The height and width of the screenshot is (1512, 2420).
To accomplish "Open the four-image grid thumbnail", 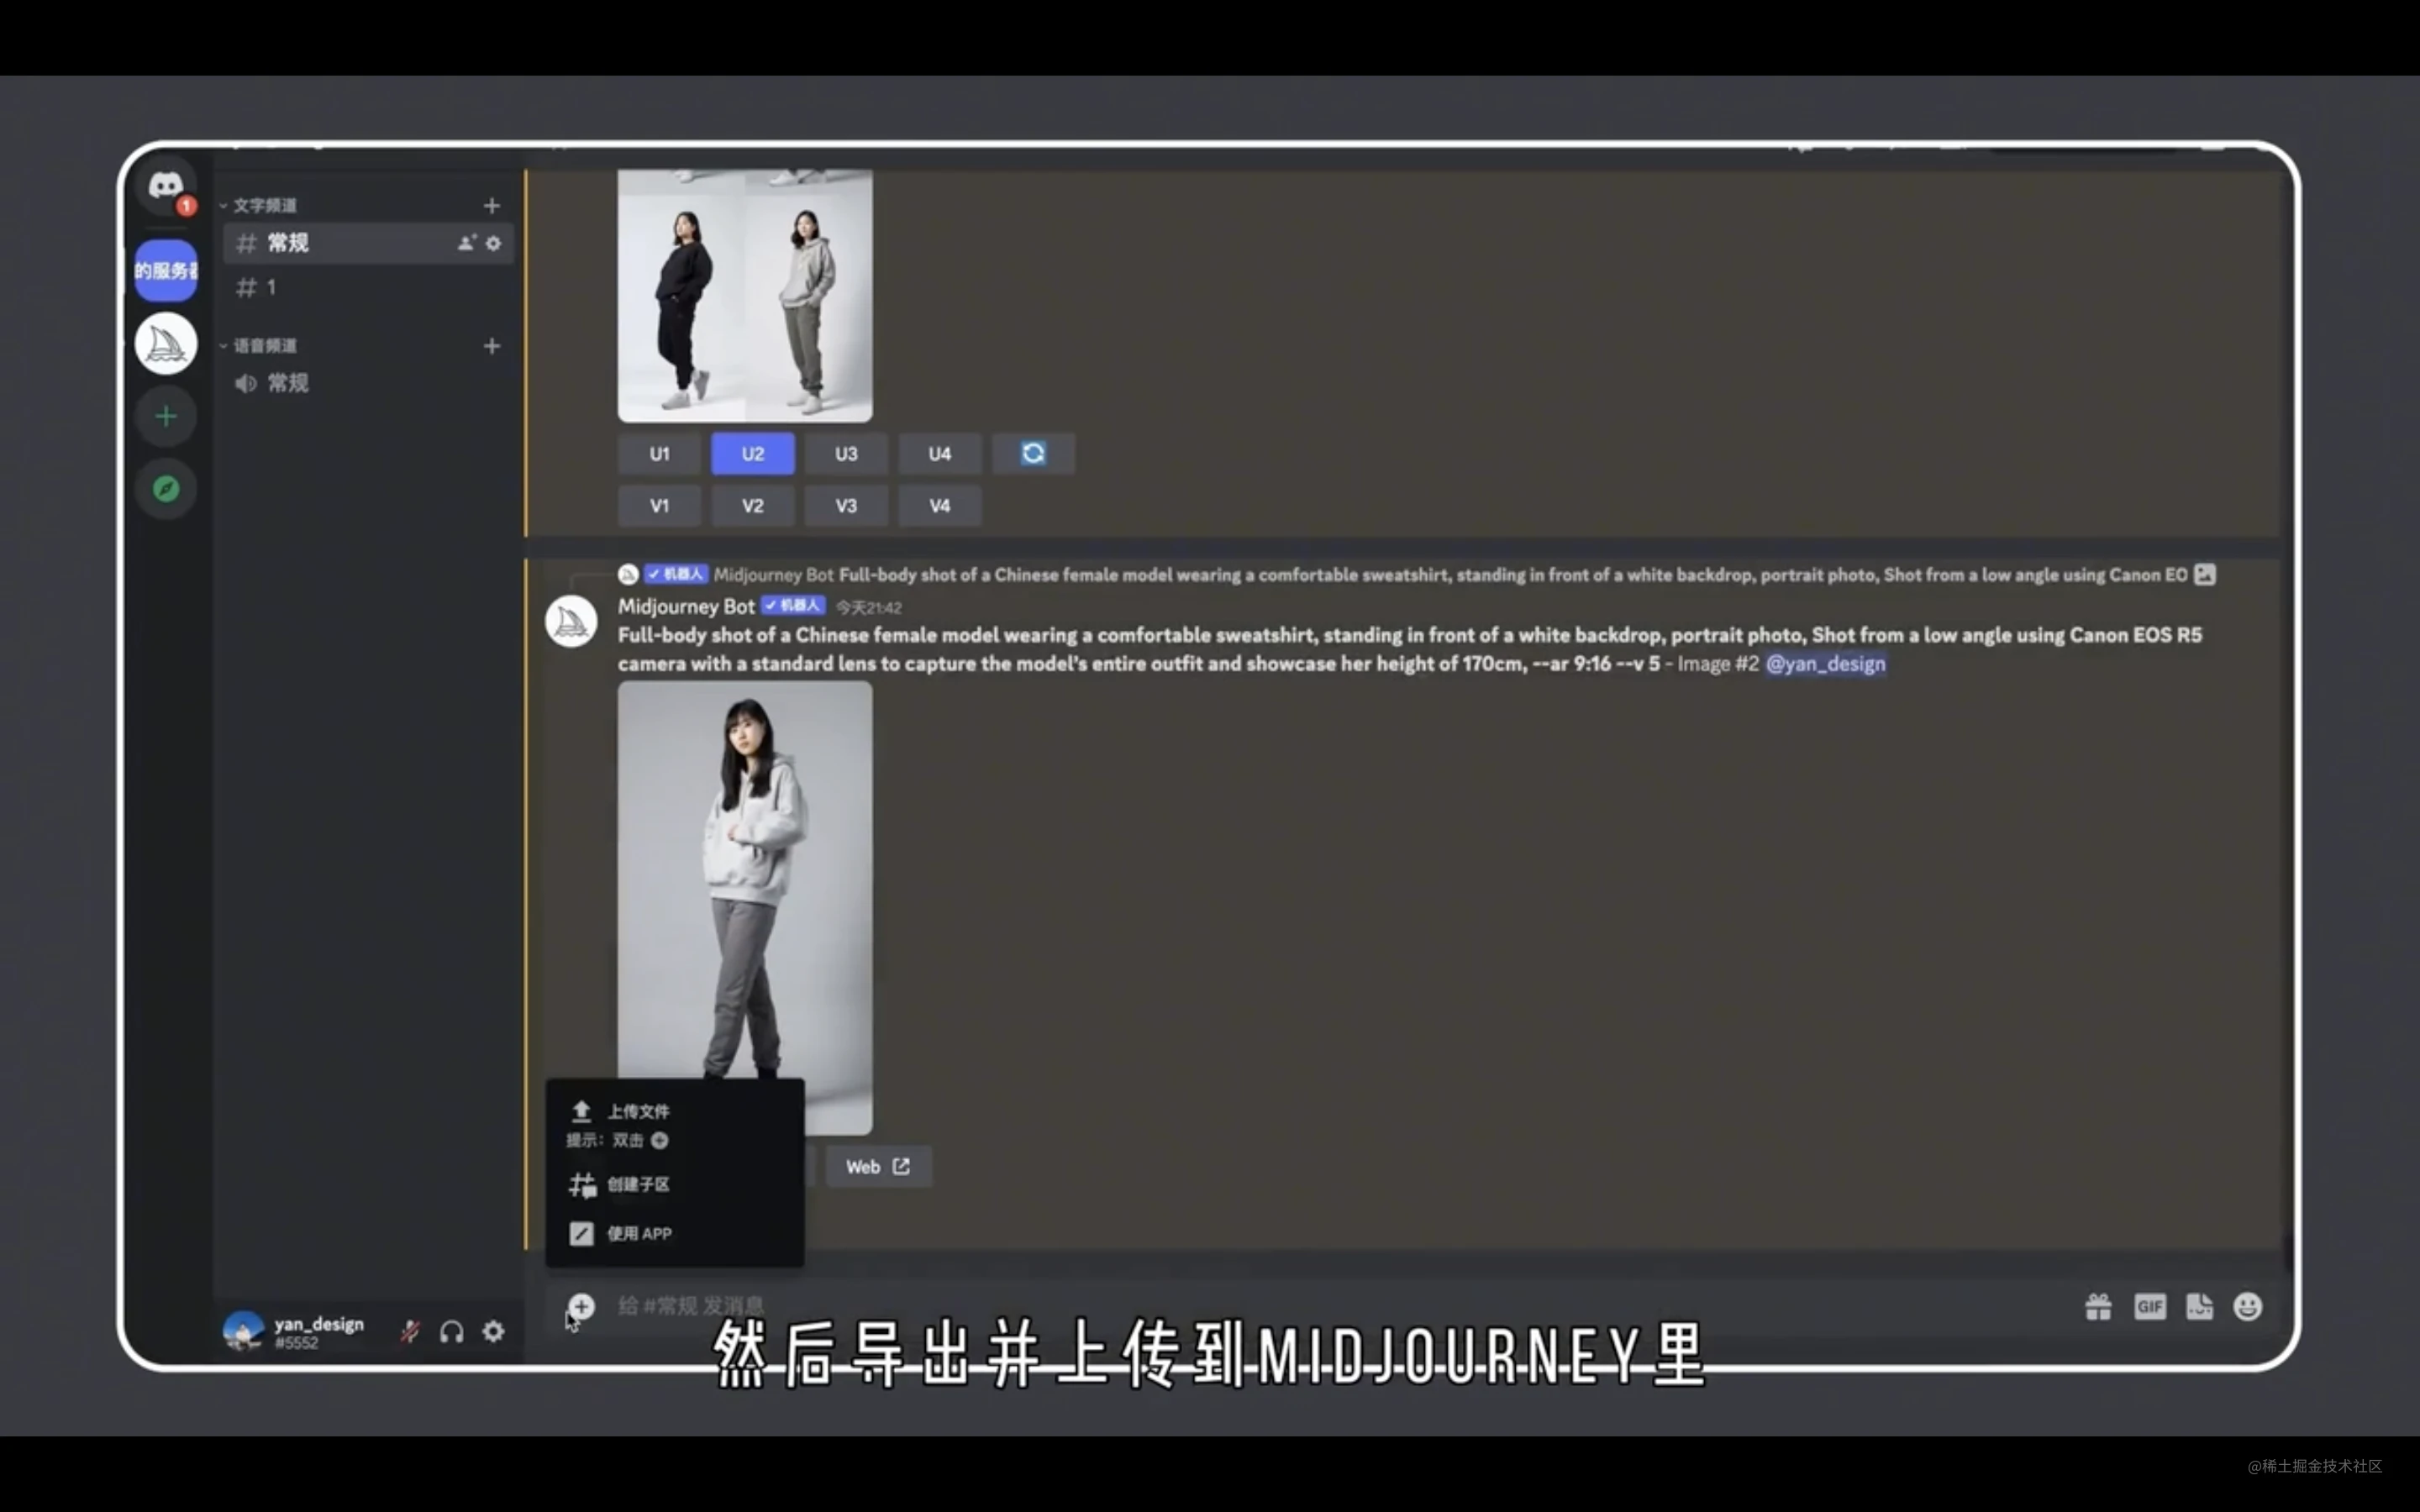I will click(x=745, y=295).
